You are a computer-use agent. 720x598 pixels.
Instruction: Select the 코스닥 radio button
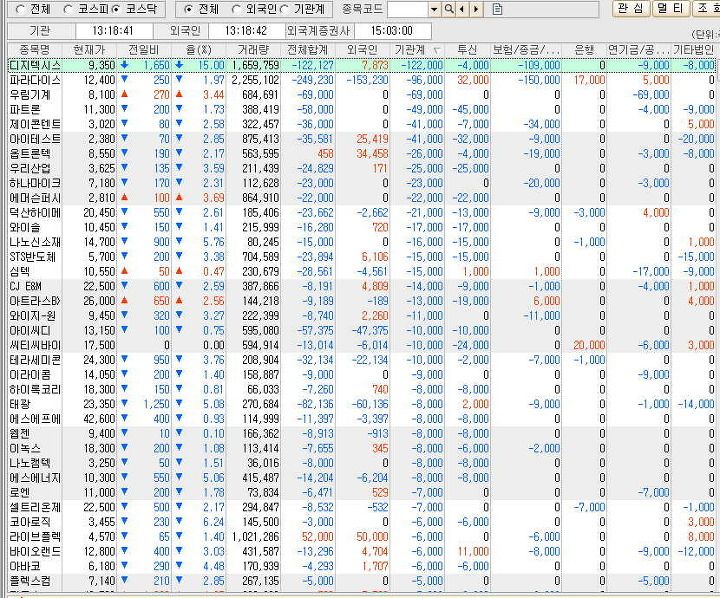(116, 9)
